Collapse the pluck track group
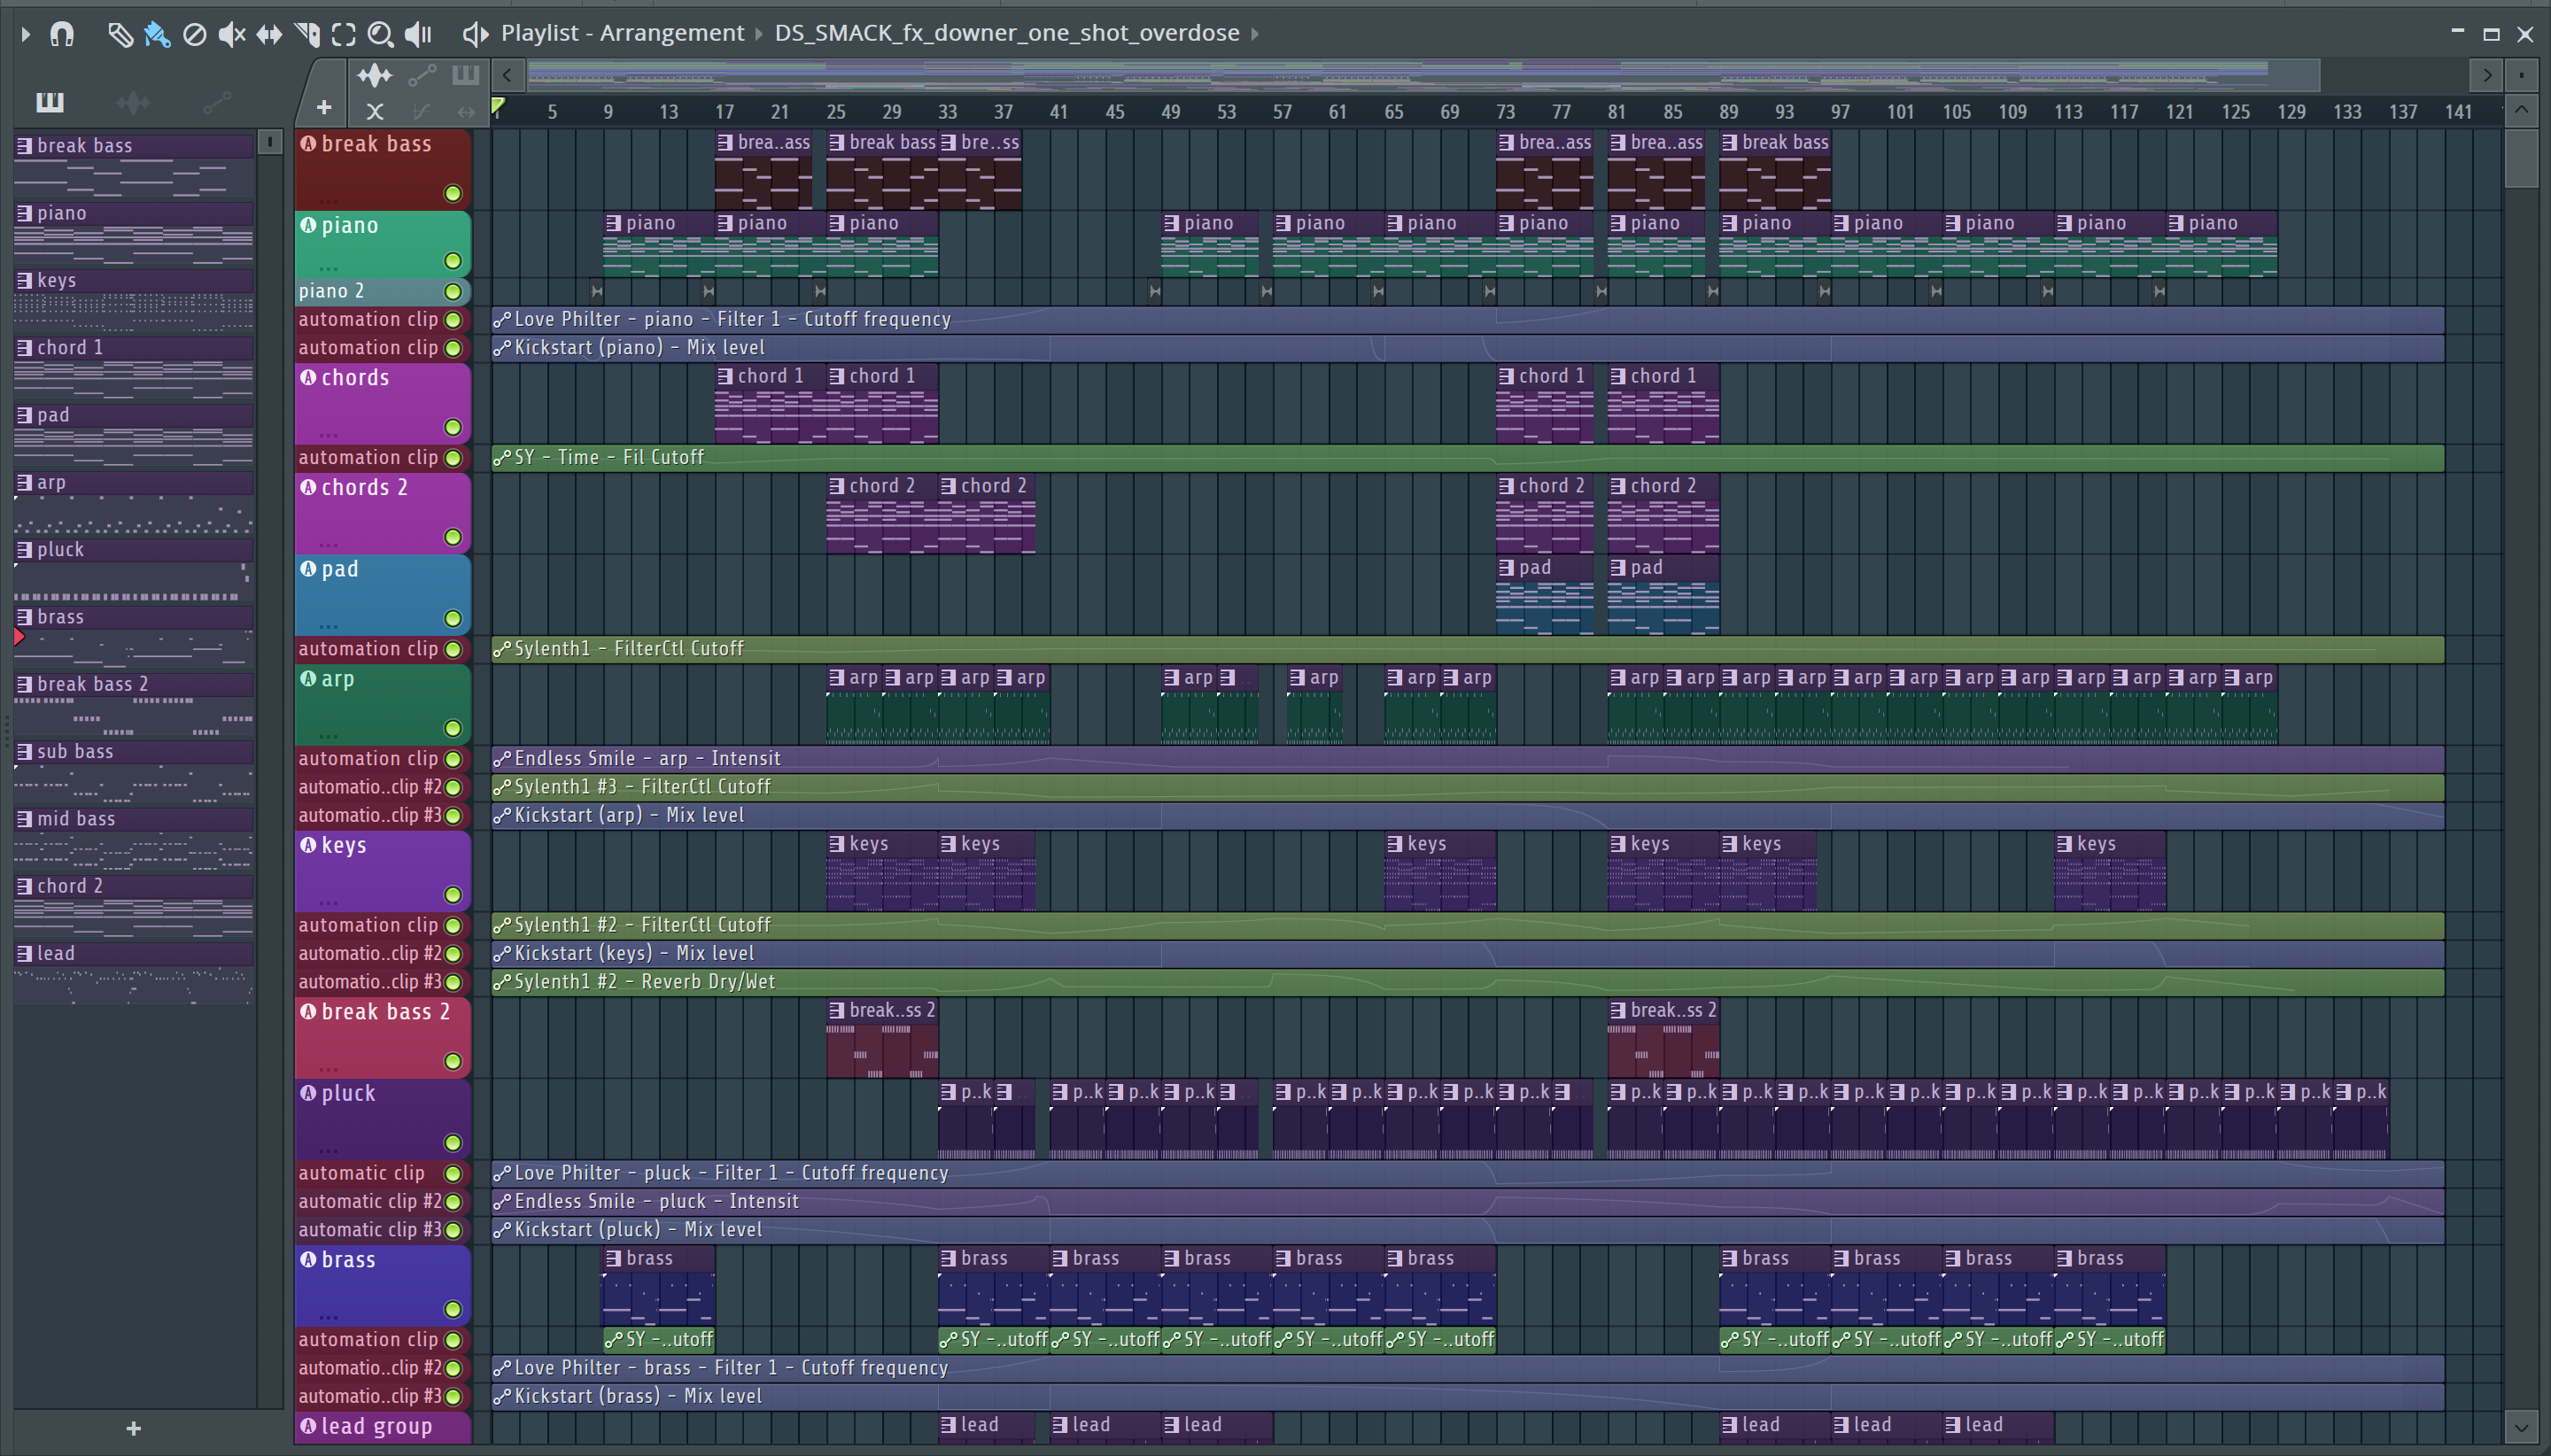2551x1456 pixels. (x=308, y=1093)
